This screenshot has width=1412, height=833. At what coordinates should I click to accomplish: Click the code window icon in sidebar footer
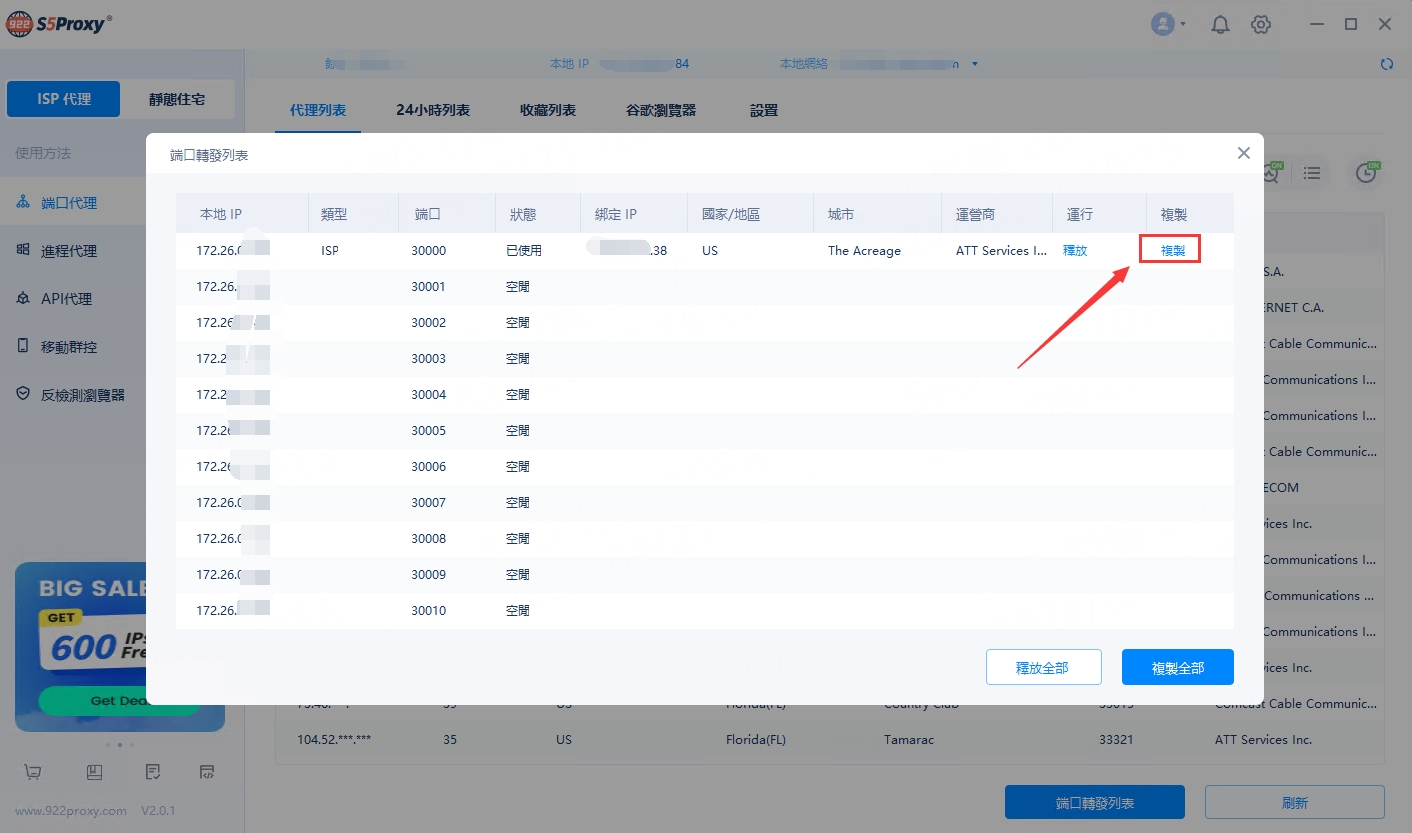tap(207, 772)
